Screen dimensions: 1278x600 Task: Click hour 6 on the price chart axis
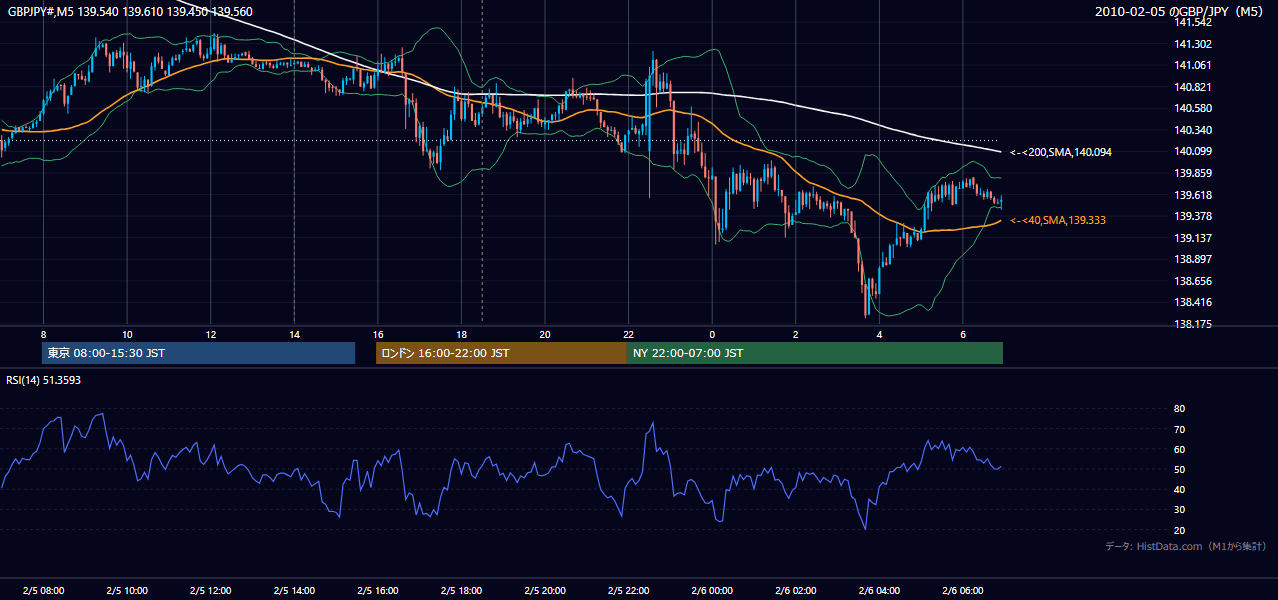point(962,334)
